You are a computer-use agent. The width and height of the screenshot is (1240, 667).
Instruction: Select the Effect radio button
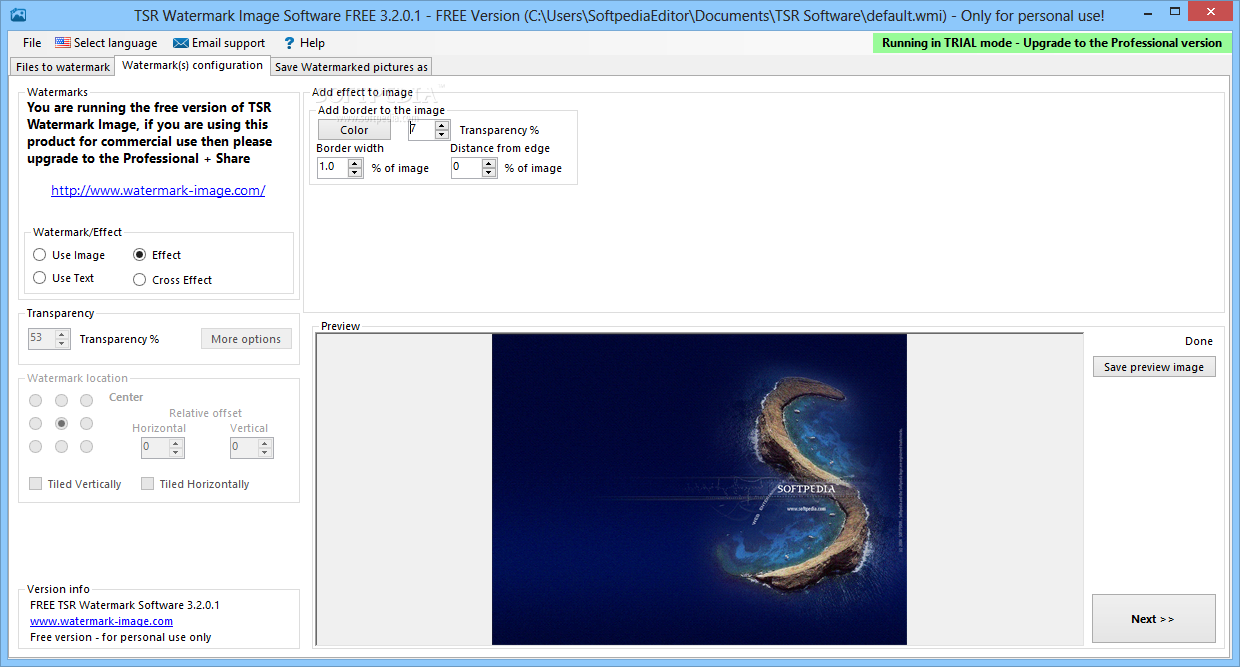pyautogui.click(x=157, y=255)
